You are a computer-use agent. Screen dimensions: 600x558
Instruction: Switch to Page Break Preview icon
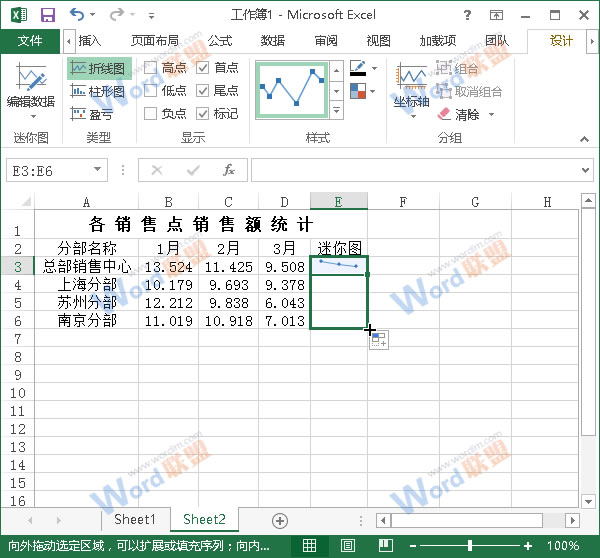pyautogui.click(x=386, y=545)
